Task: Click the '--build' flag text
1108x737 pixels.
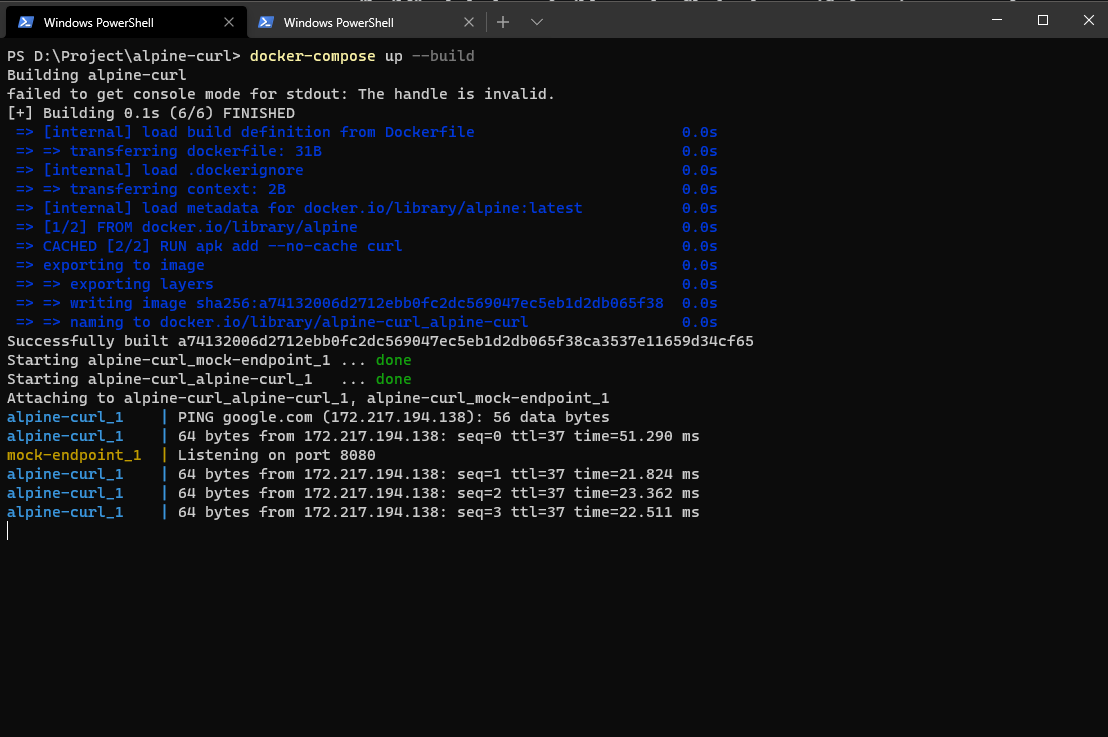Action: (443, 56)
